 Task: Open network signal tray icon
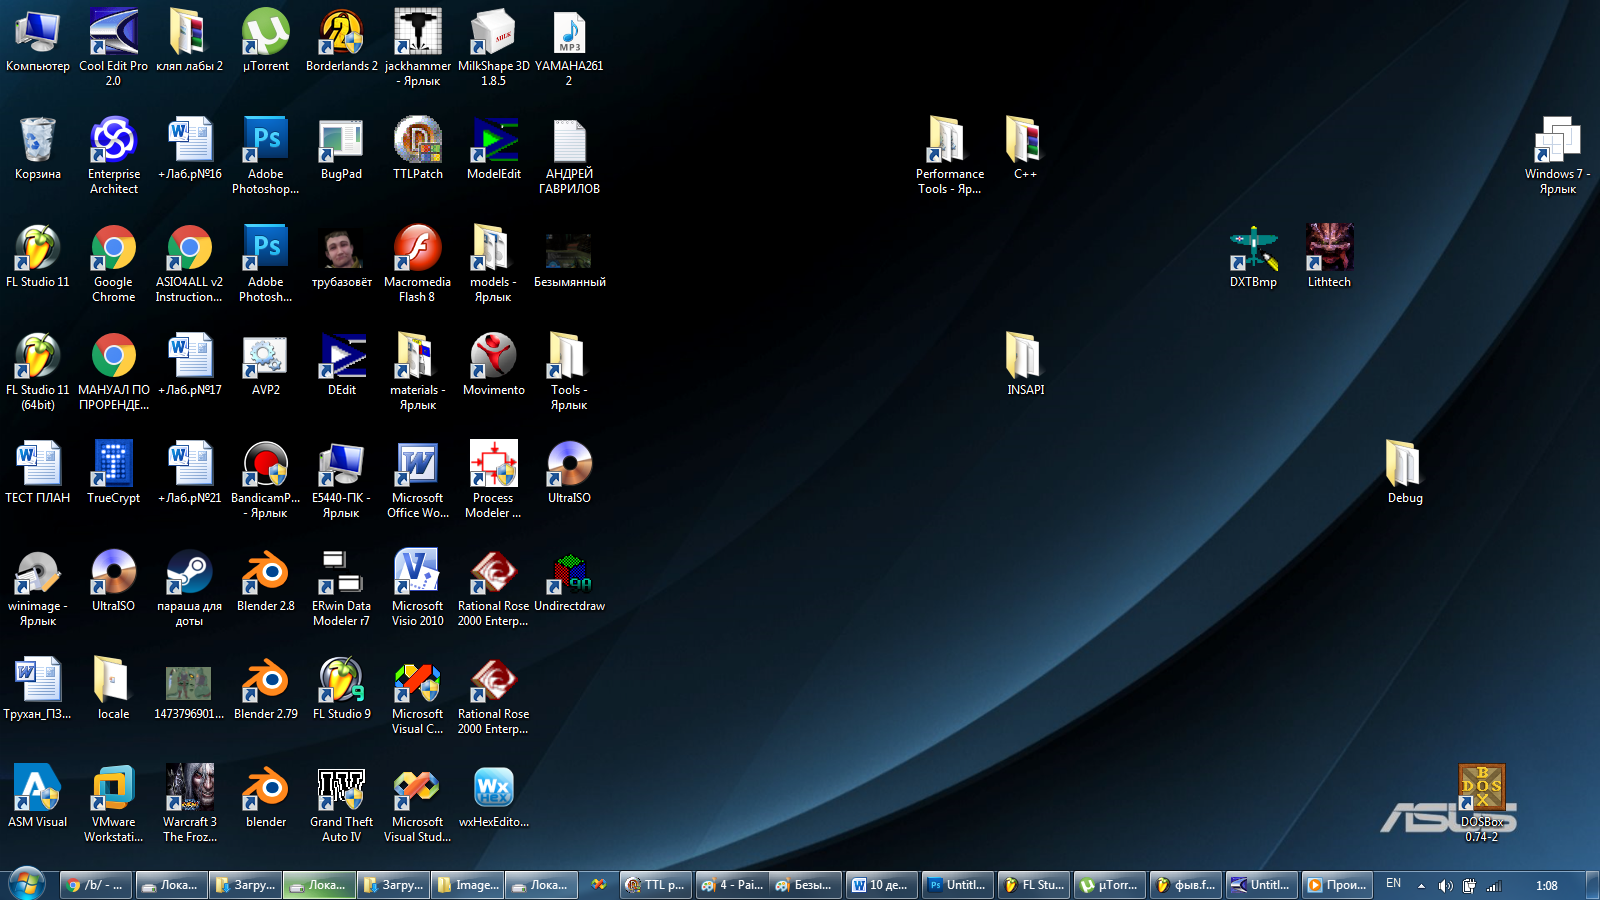[1494, 886]
